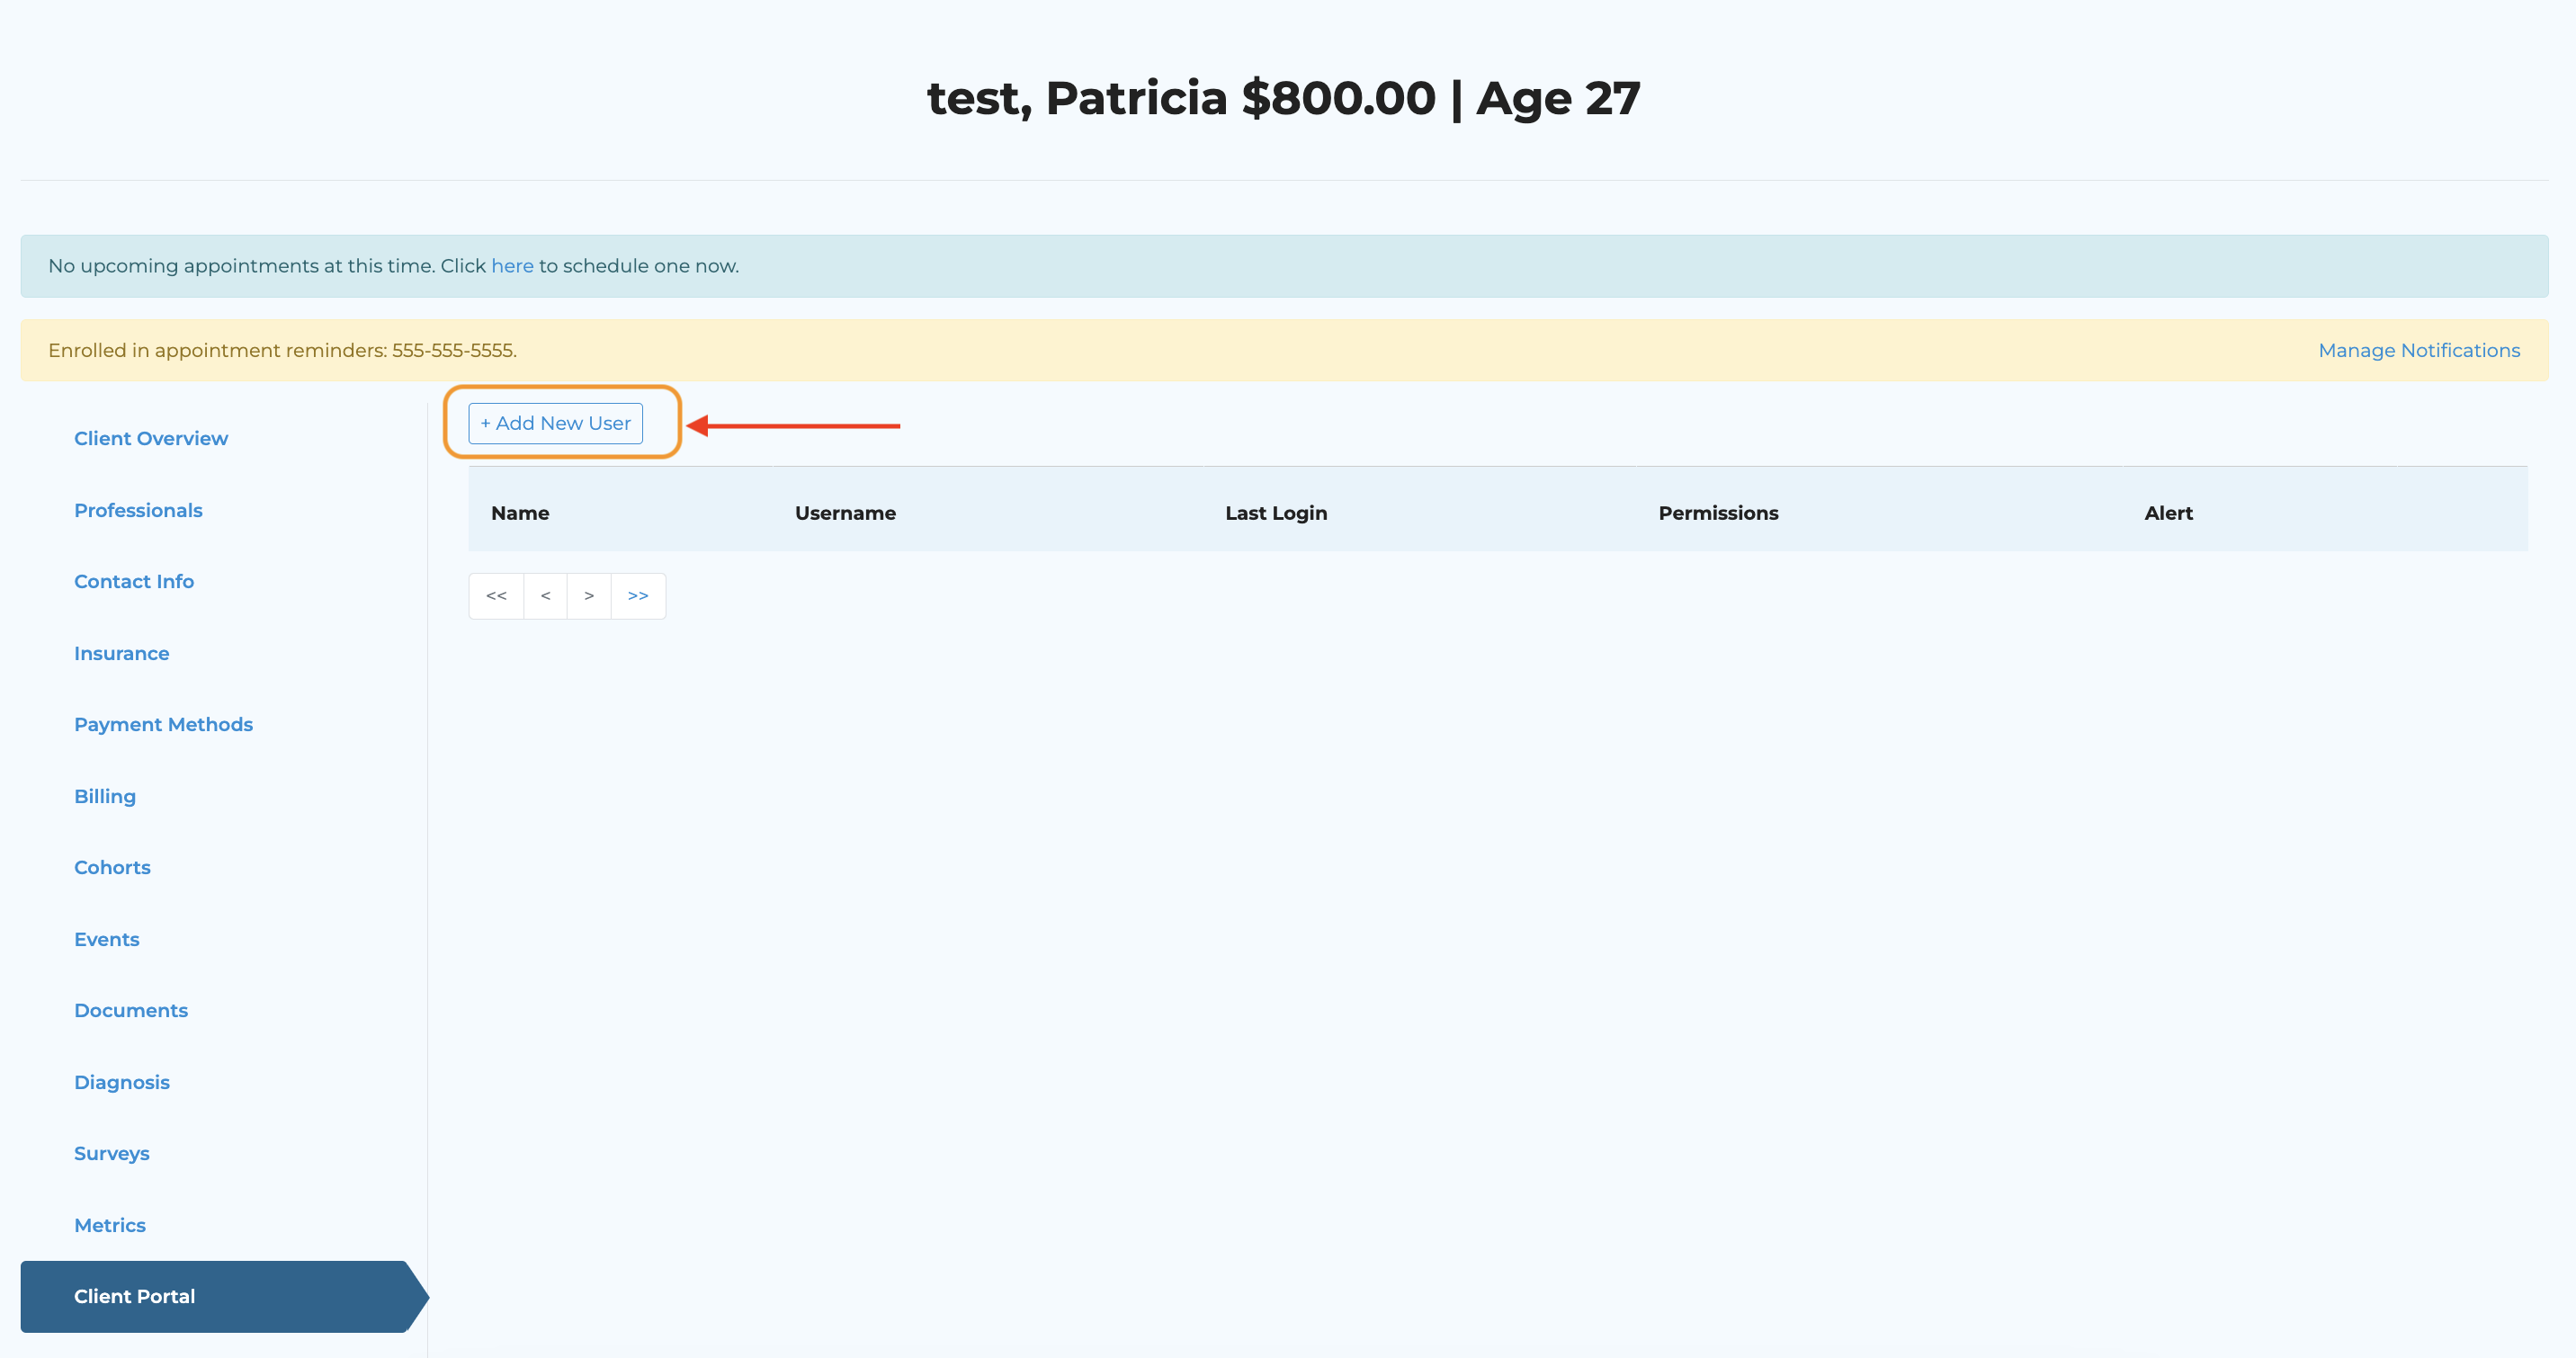Open the Payment Methods section
This screenshot has width=2576, height=1358.
pyautogui.click(x=163, y=724)
